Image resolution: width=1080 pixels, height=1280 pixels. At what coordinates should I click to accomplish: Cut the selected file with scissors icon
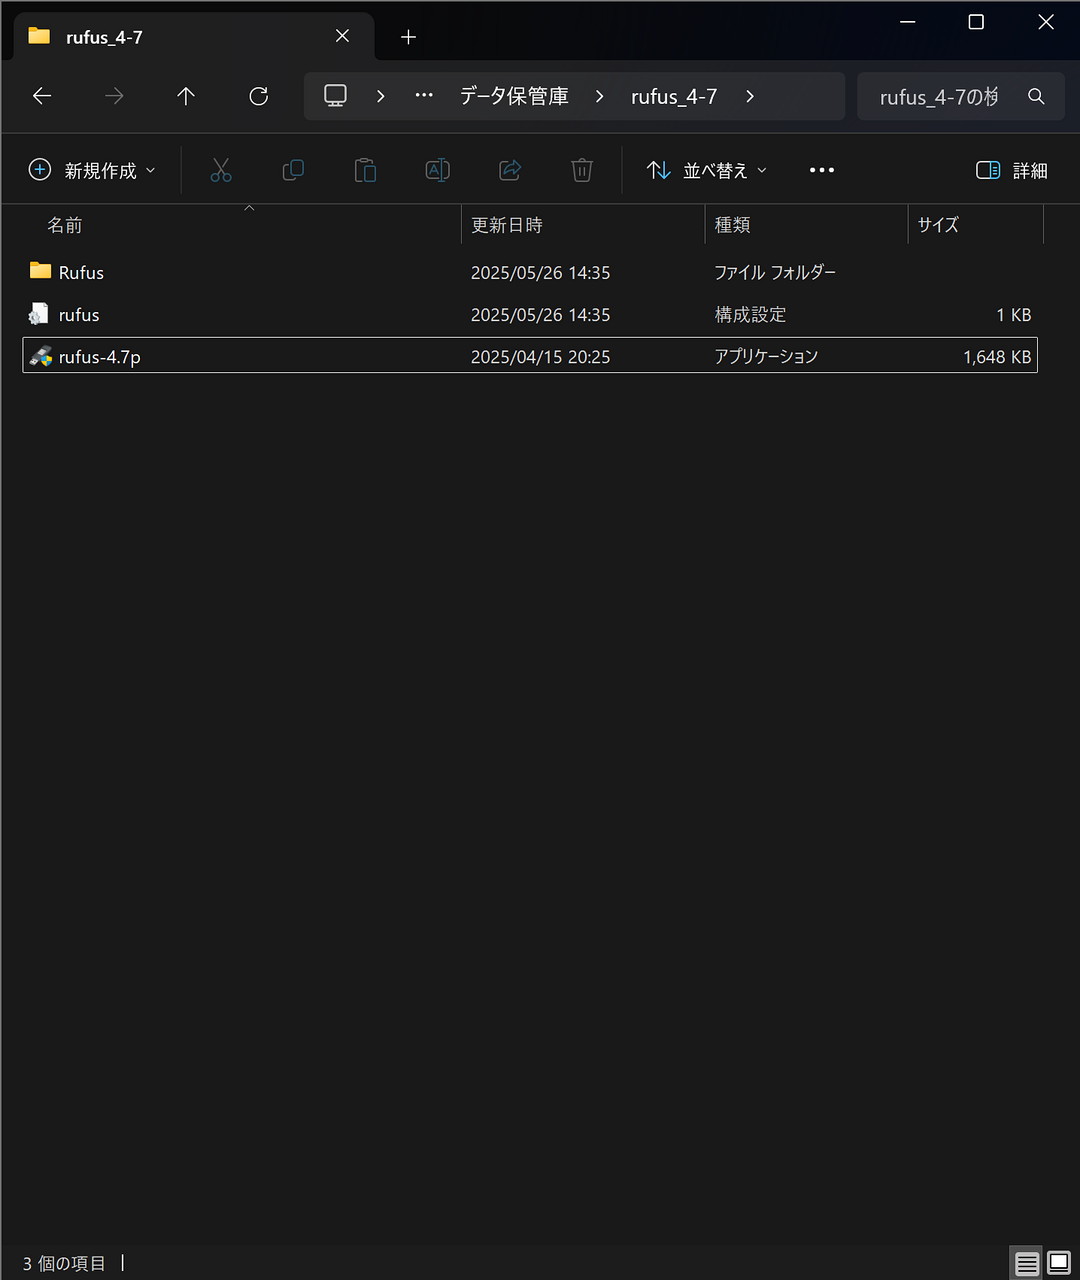(x=221, y=170)
